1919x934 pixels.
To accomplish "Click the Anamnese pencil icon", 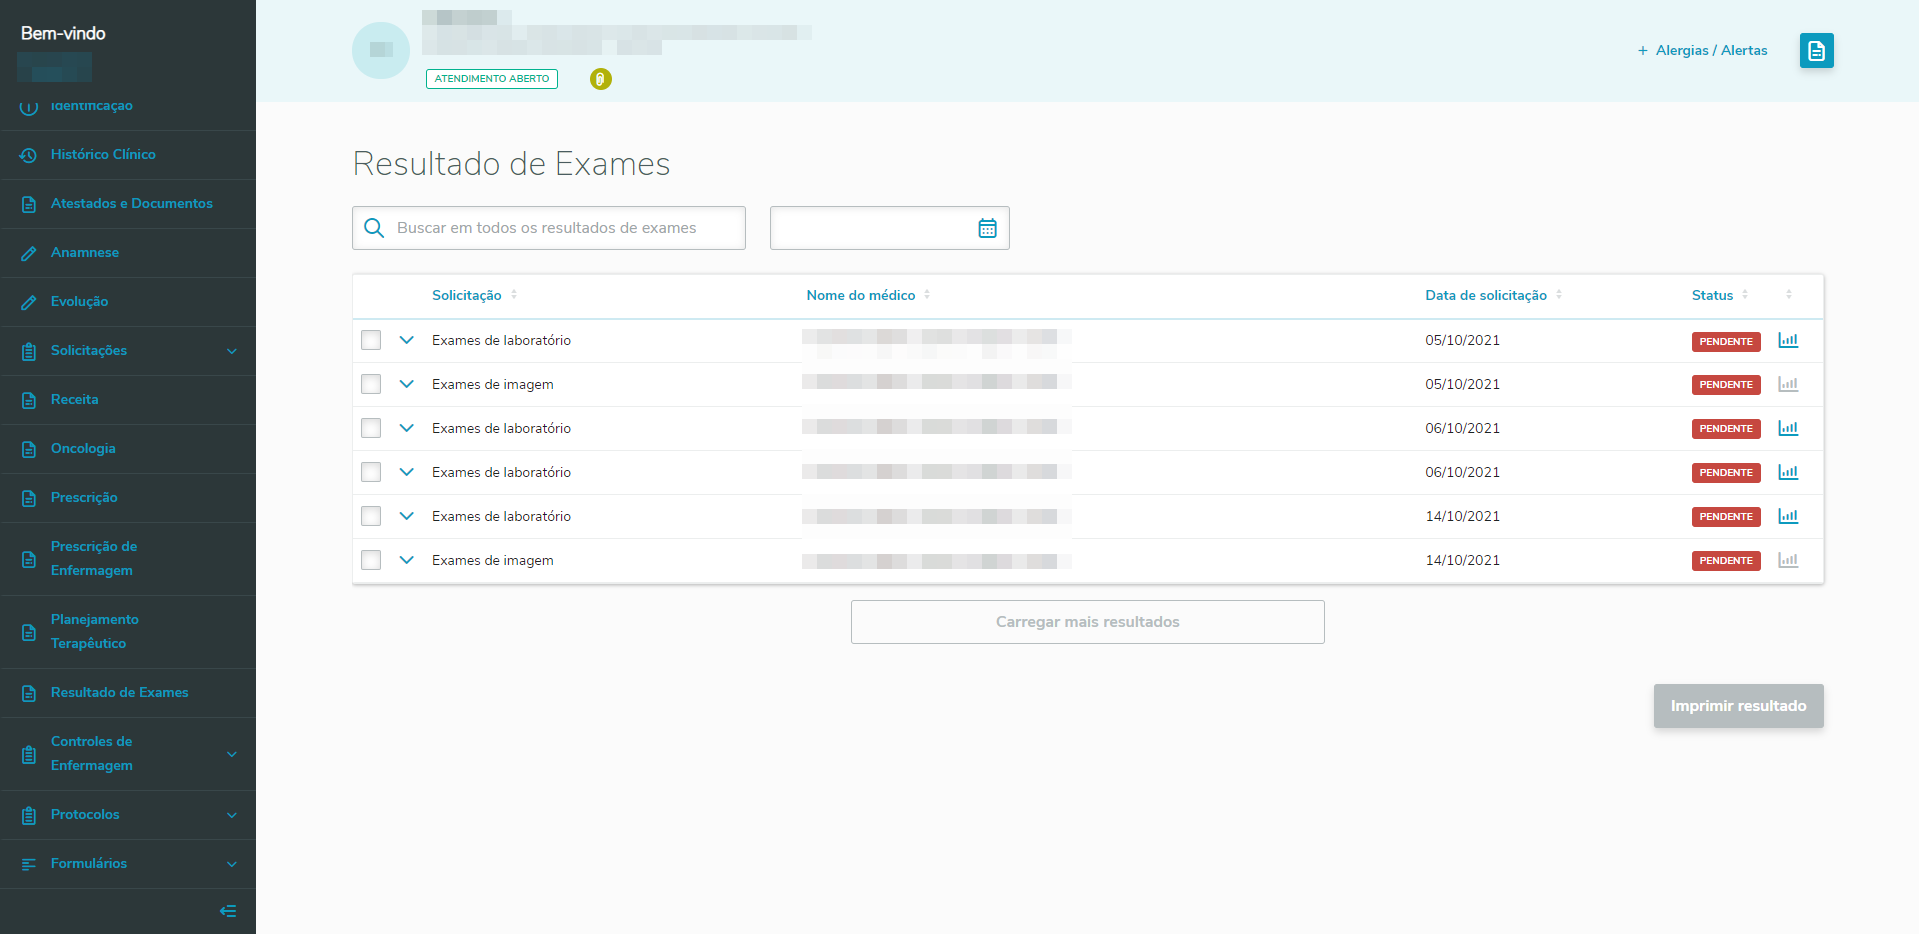I will pyautogui.click(x=29, y=253).
